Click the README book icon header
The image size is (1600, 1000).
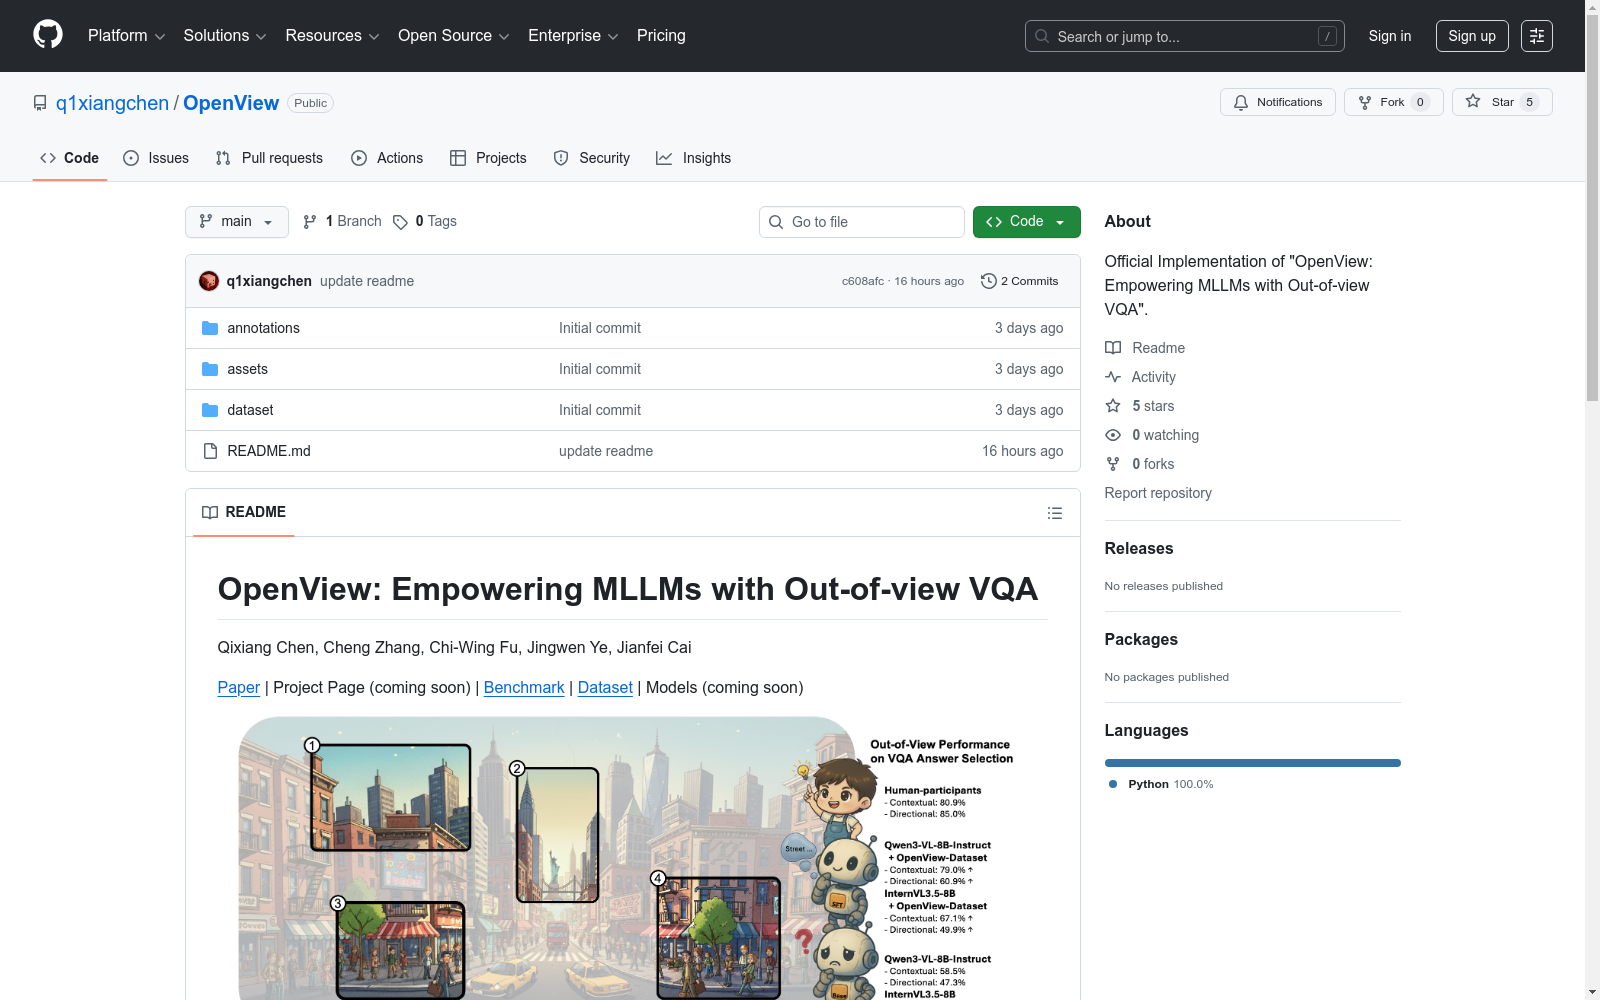(210, 512)
